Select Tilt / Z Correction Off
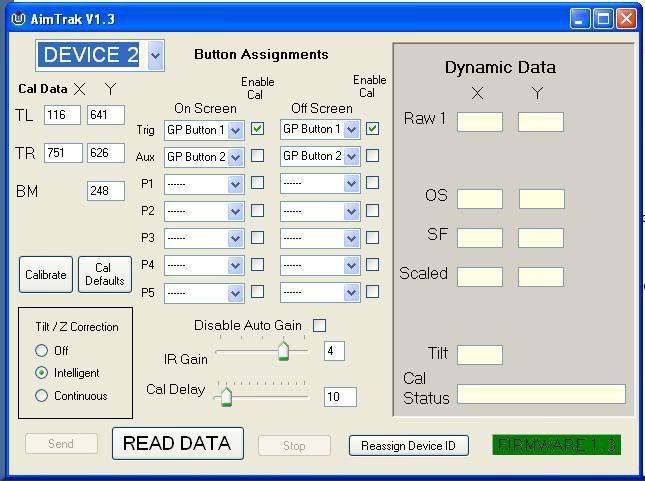 tap(41, 350)
